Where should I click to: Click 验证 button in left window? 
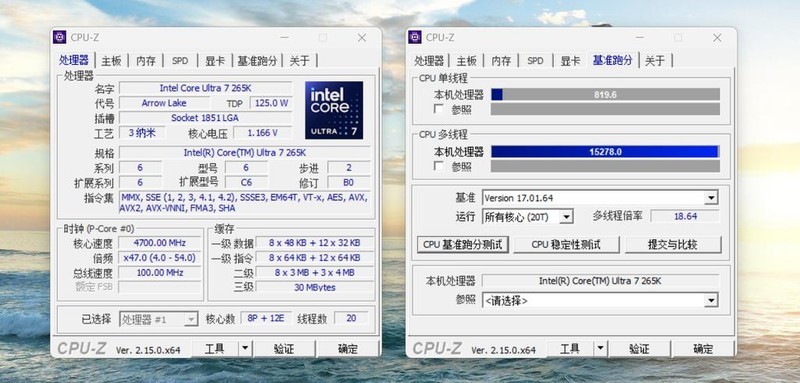point(284,349)
